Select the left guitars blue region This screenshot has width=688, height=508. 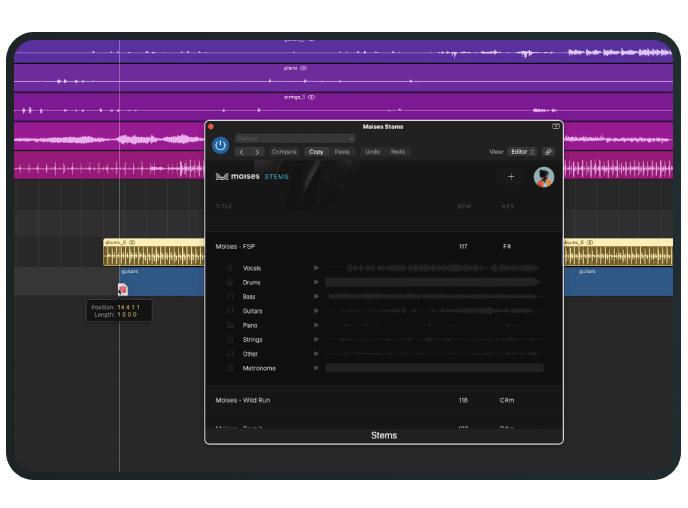pos(162,282)
